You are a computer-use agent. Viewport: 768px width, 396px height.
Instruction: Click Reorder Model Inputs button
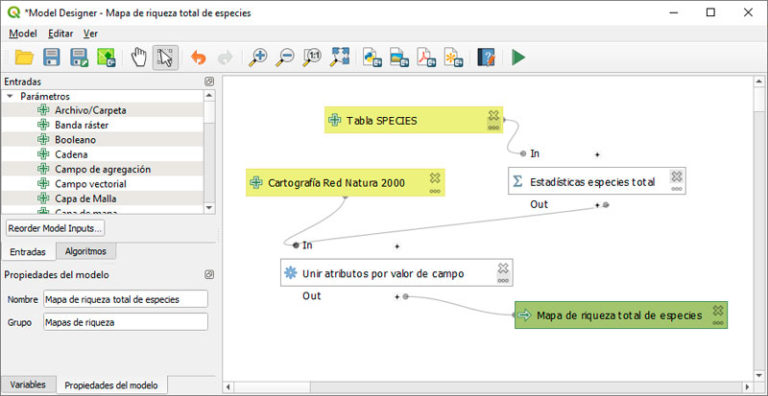point(55,228)
